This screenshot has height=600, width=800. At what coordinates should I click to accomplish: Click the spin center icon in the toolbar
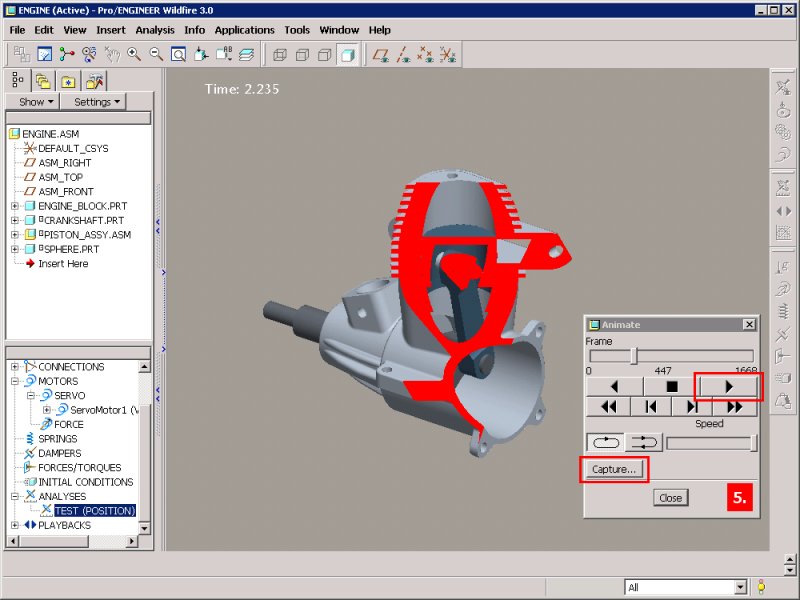coord(67,54)
